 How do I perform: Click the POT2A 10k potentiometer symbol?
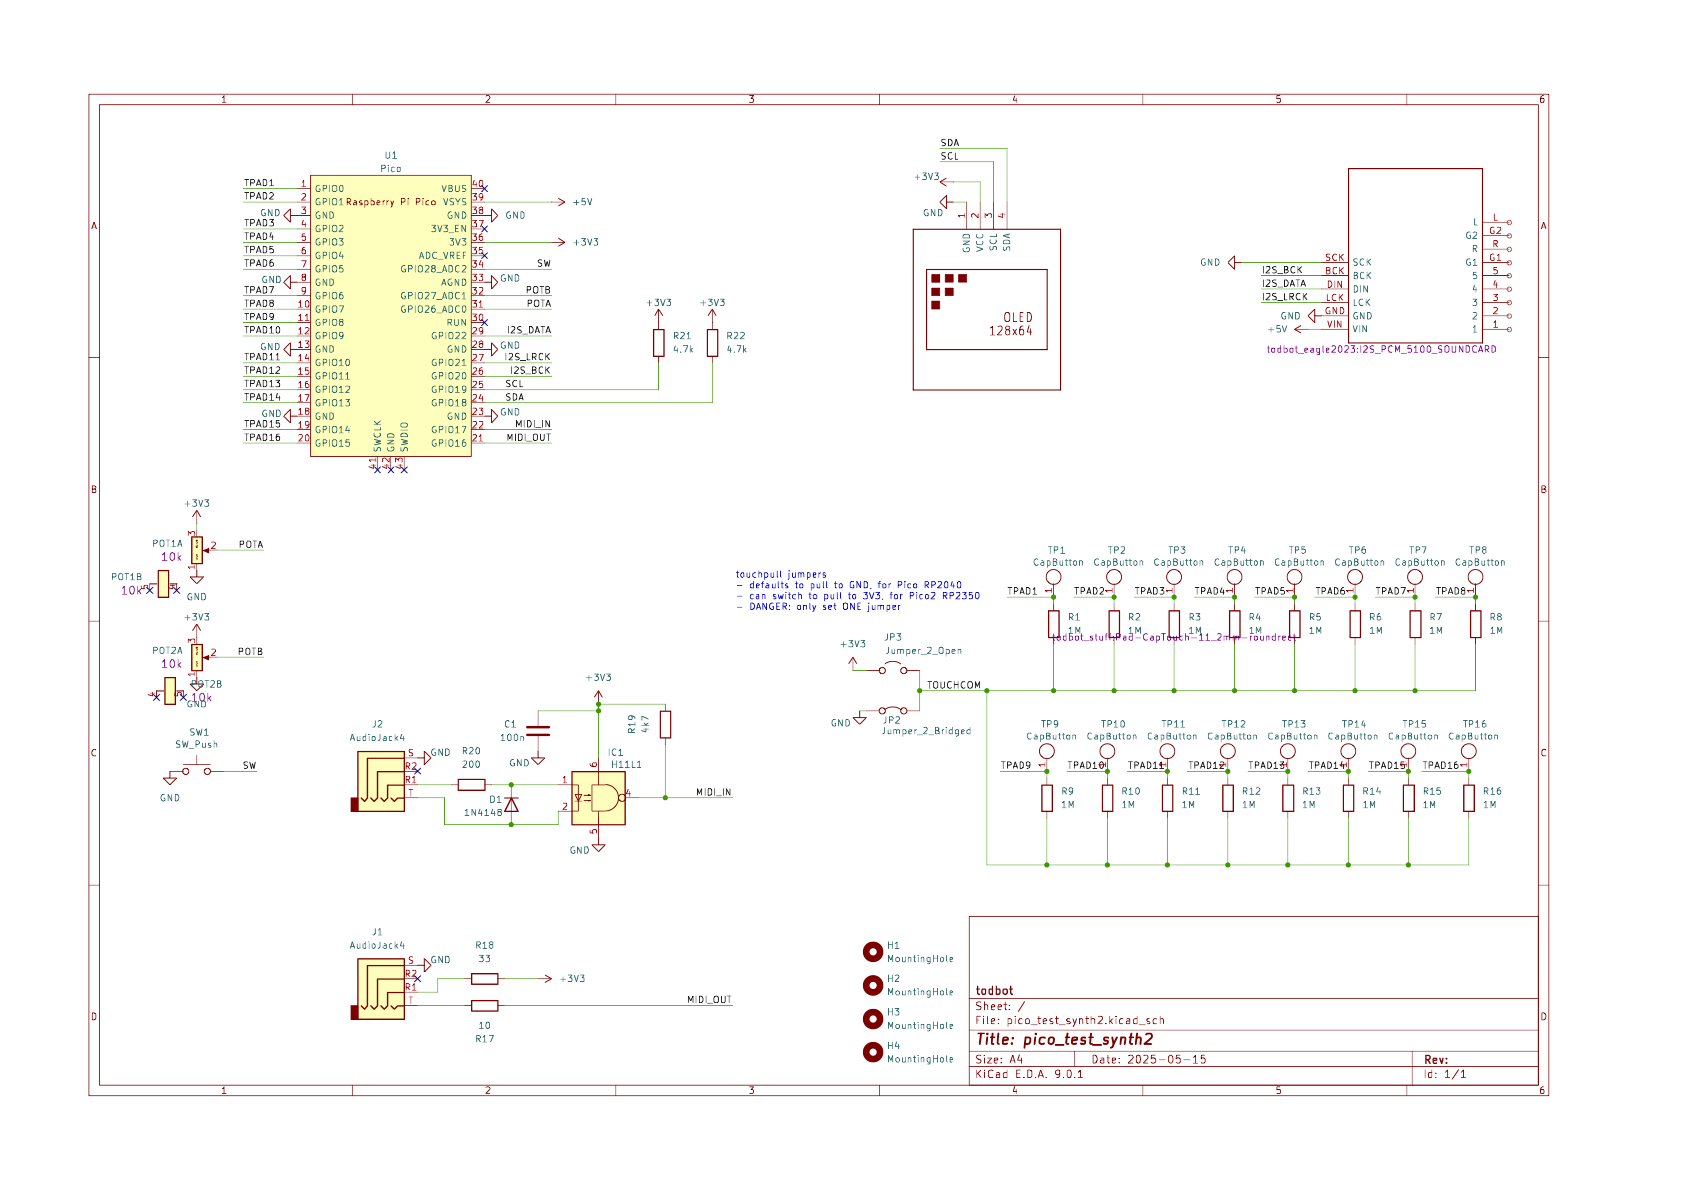click(197, 657)
